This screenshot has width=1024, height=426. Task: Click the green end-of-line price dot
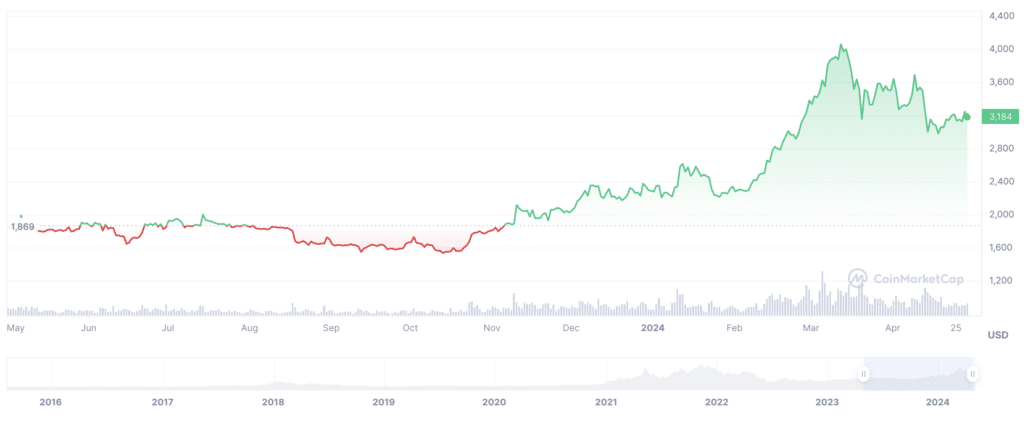[967, 117]
